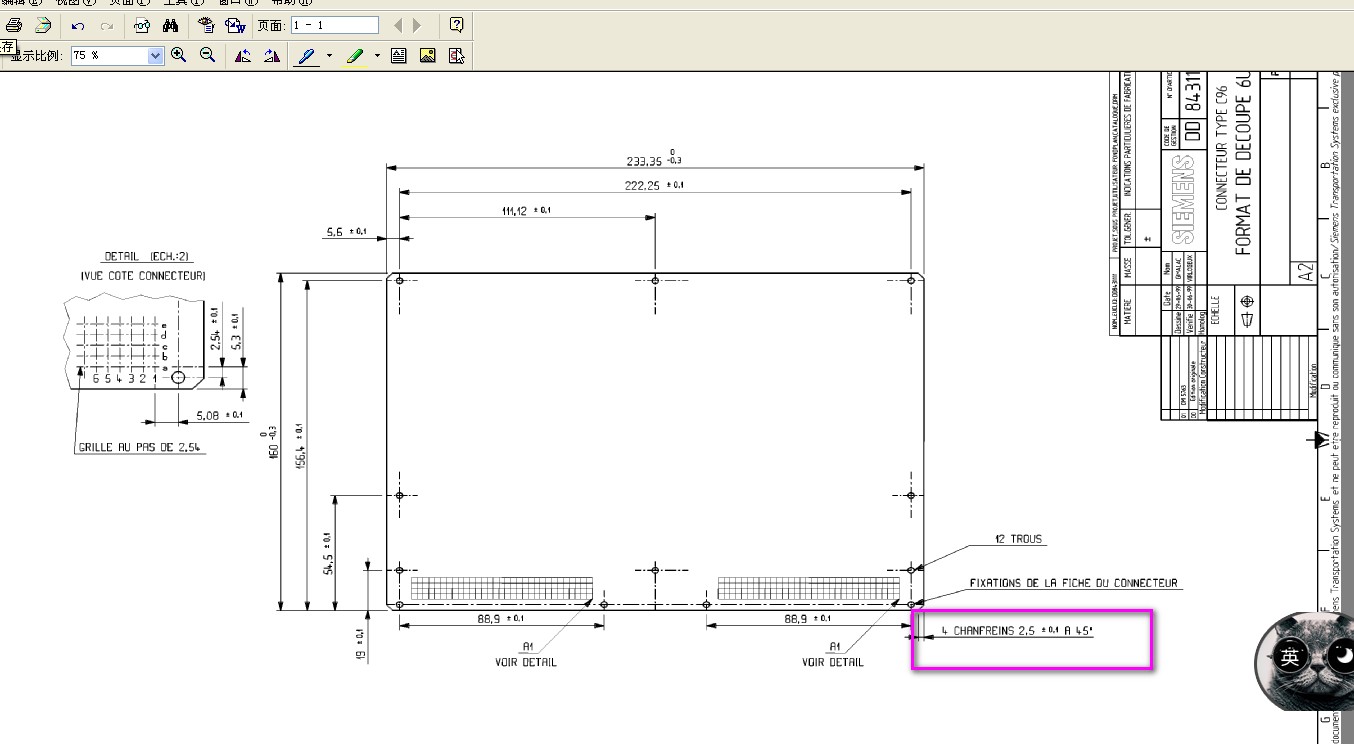Rotate the page right
Screen dimensions: 1354x744
click(271, 56)
